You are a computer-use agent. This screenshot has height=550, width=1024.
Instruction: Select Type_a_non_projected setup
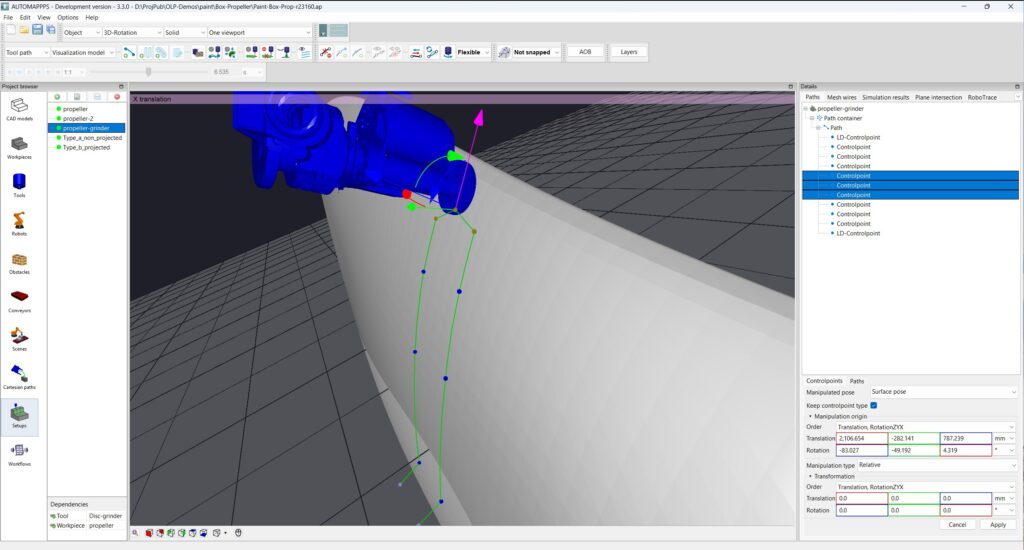[92, 138]
